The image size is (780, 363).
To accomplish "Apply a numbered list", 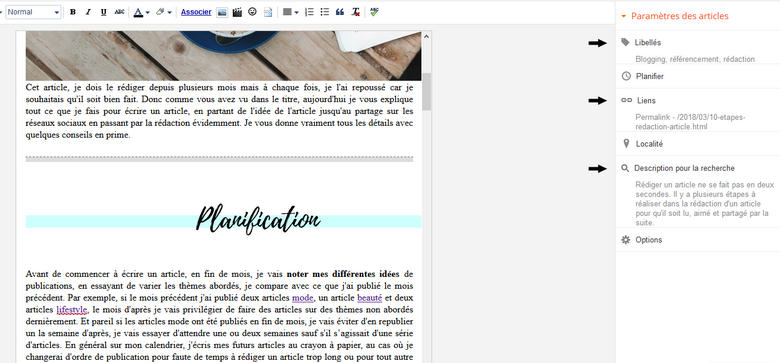I will pos(309,12).
